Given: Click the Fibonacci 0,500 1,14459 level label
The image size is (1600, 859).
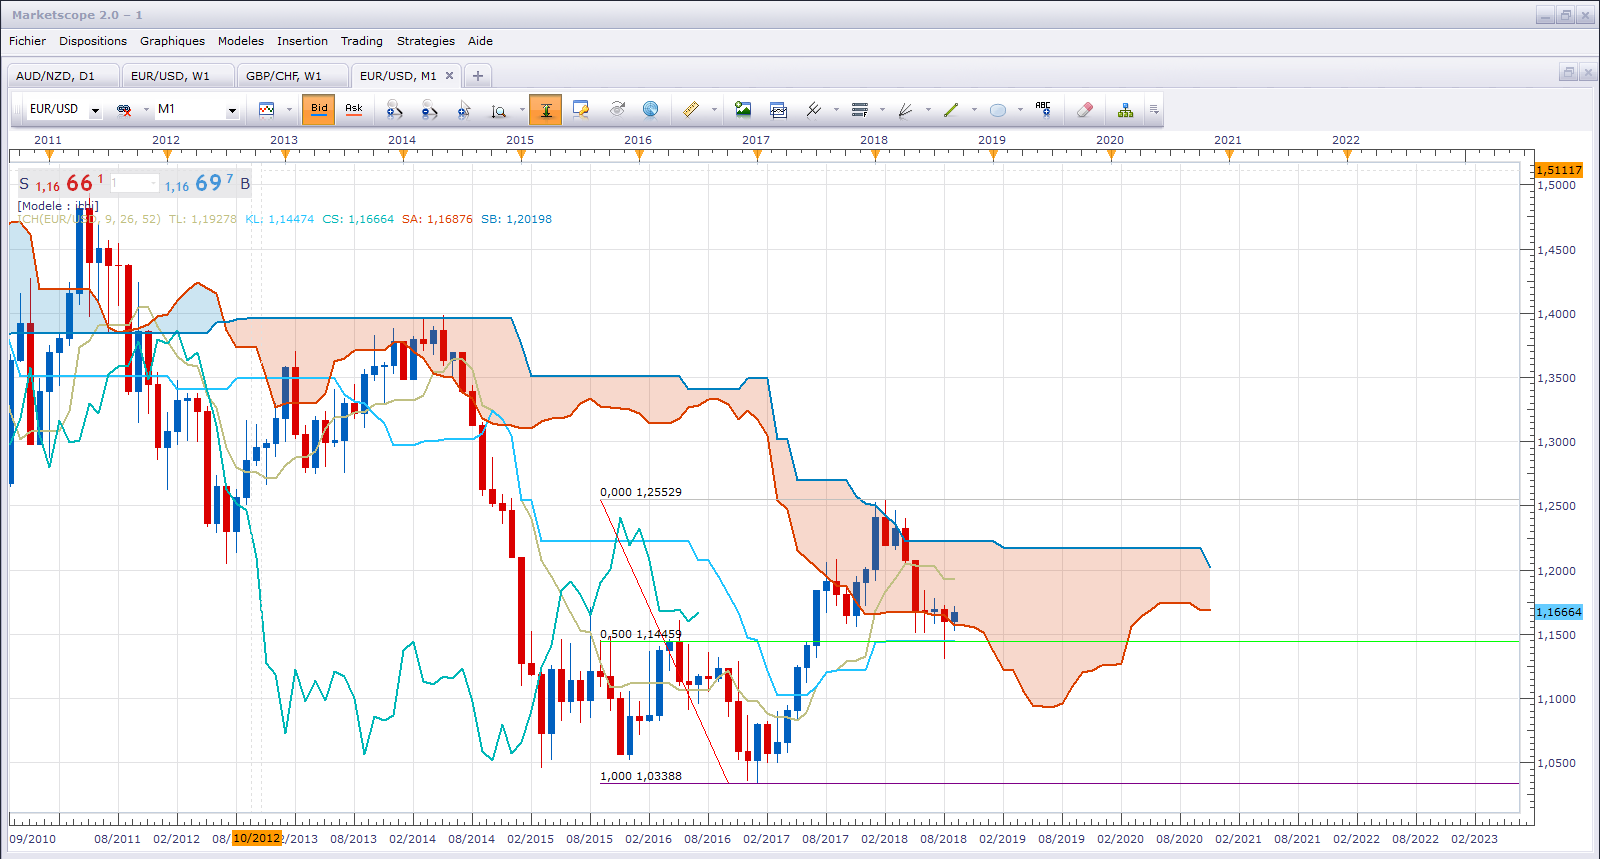Looking at the screenshot, I should [x=641, y=634].
